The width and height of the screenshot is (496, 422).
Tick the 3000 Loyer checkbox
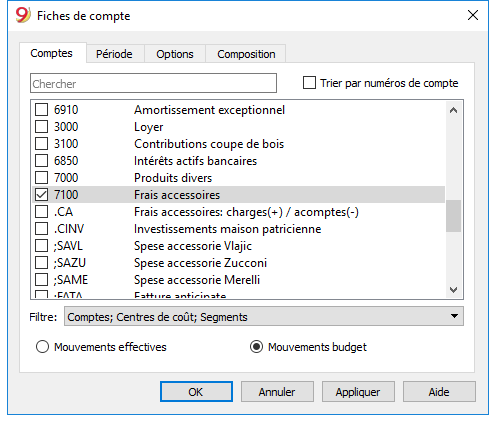pyautogui.click(x=41, y=127)
